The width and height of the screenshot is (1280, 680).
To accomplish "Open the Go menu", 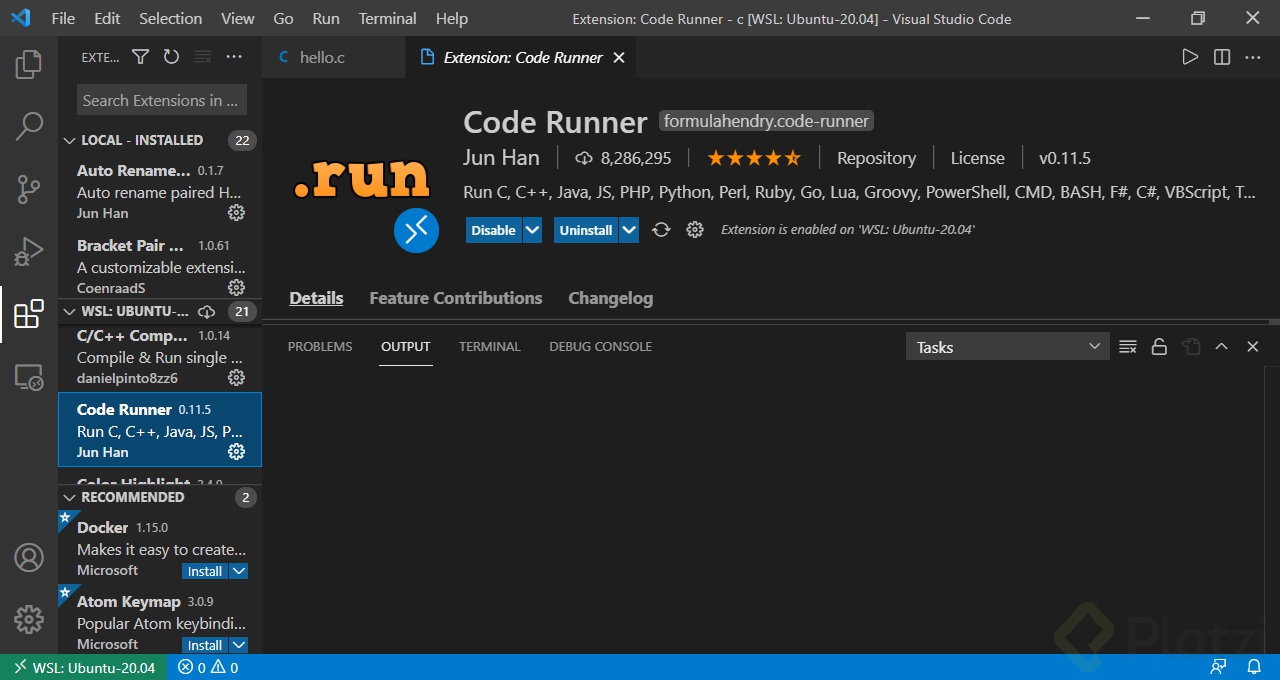I will click(x=283, y=18).
